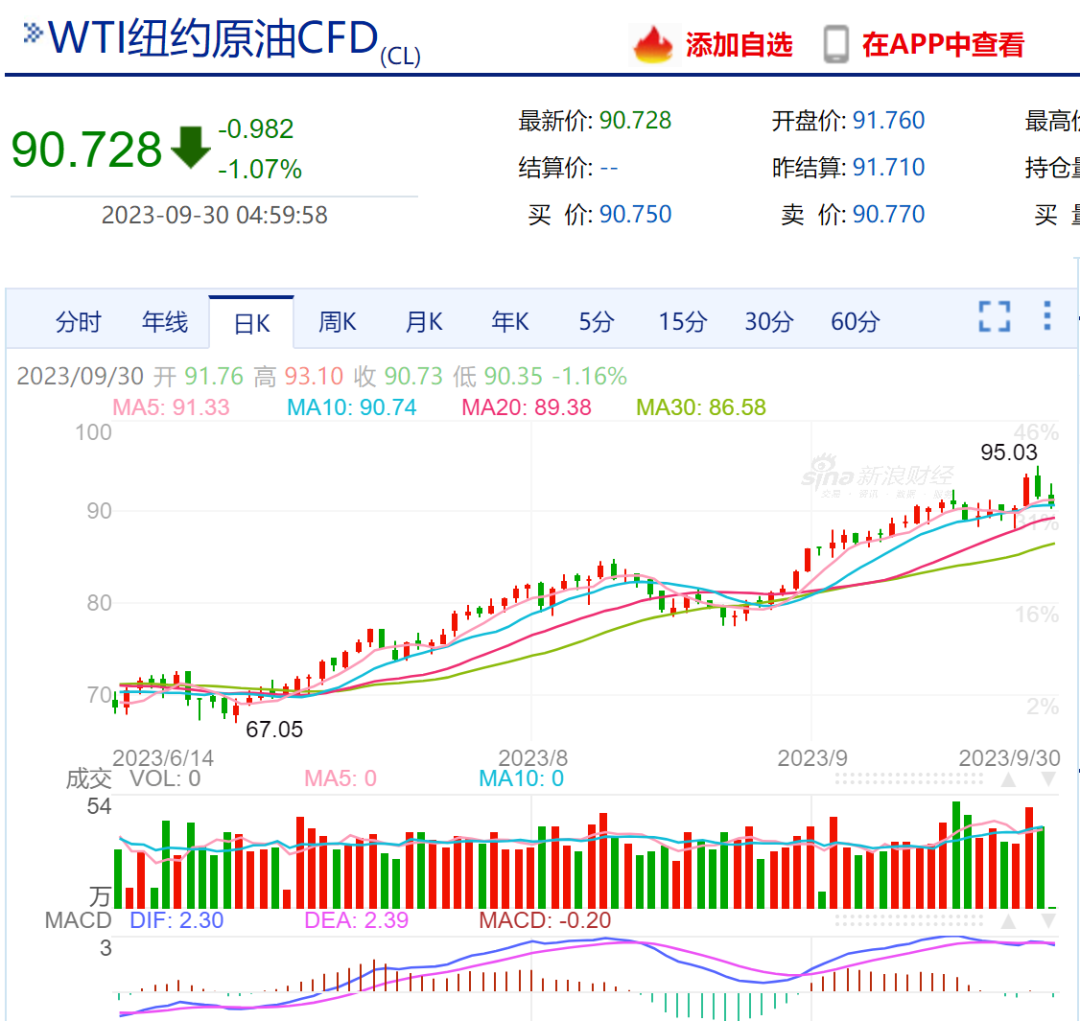Screen dimensions: 1080x1021
Task: Click the down triangle in MACD panel
Action: click(x=1048, y=921)
